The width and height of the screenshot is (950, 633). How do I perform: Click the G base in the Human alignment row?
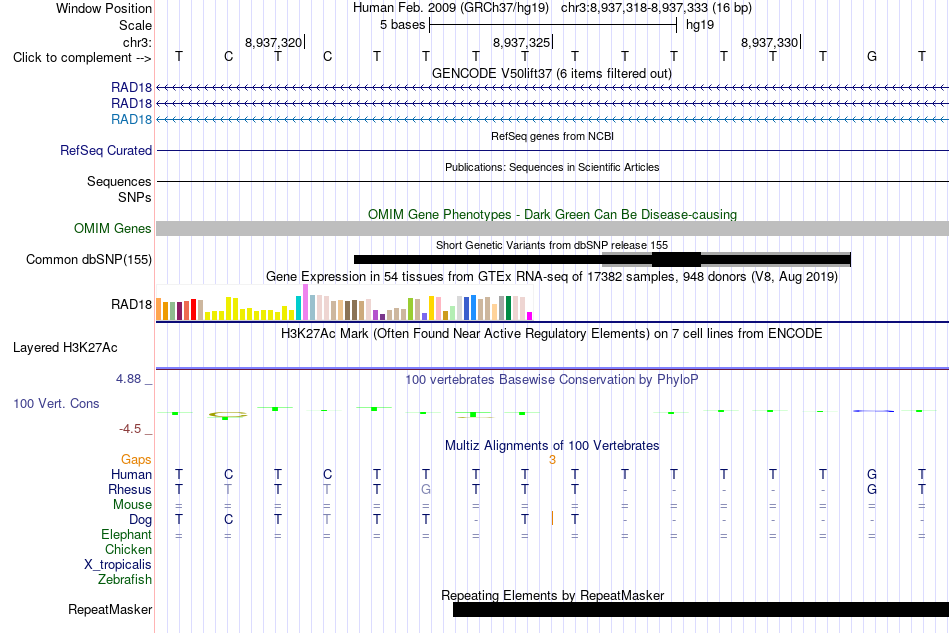(x=872, y=474)
